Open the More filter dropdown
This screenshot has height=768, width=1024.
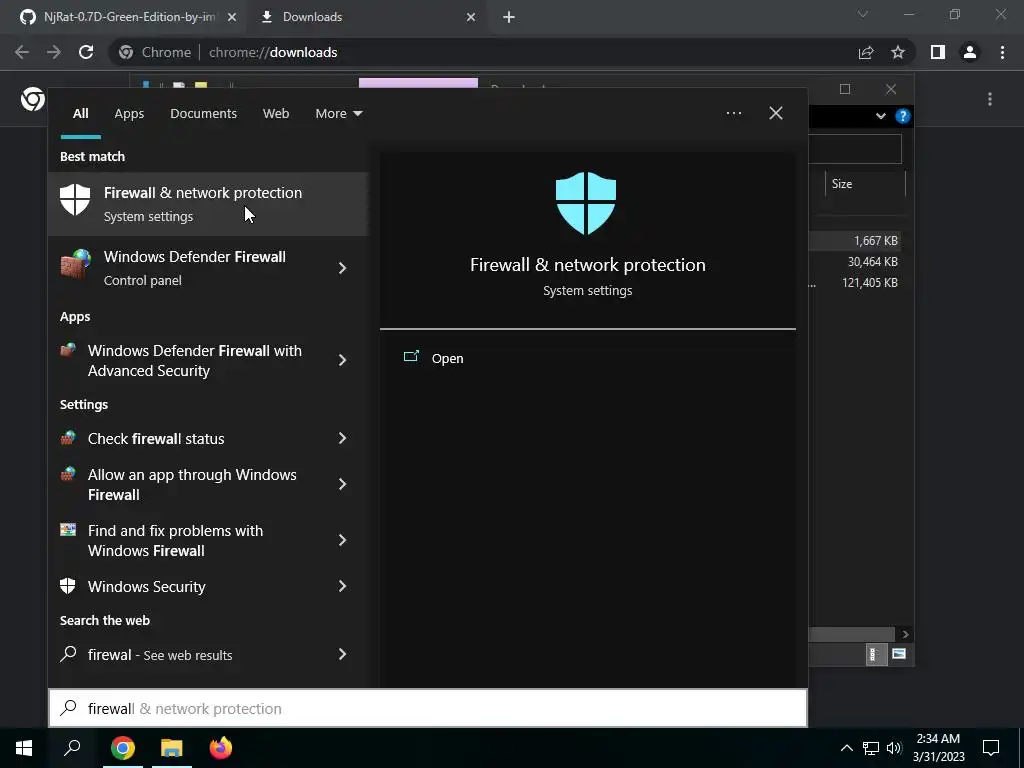(x=338, y=114)
